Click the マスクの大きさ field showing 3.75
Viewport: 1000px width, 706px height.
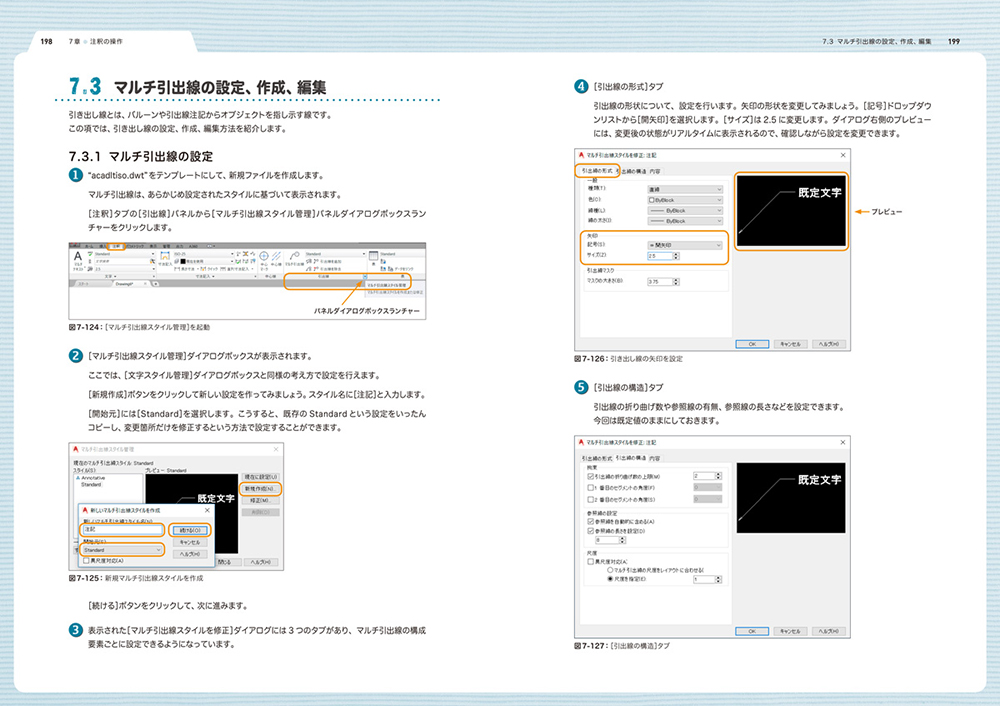(660, 282)
